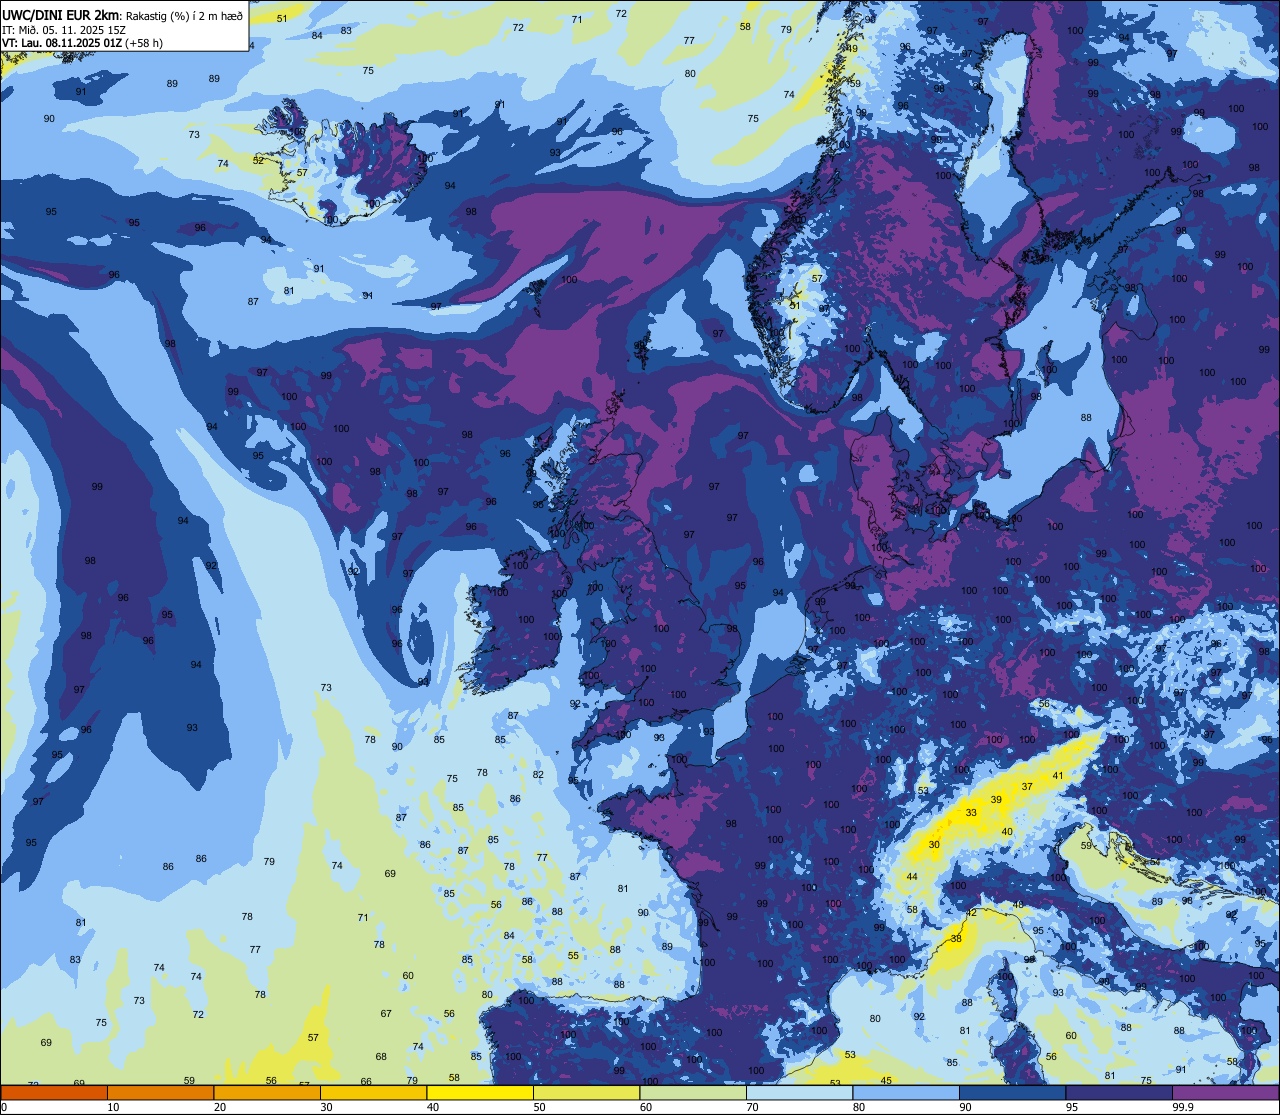Click the purple legend segment above 99.9
This screenshot has width=1280, height=1115.
click(1225, 1092)
